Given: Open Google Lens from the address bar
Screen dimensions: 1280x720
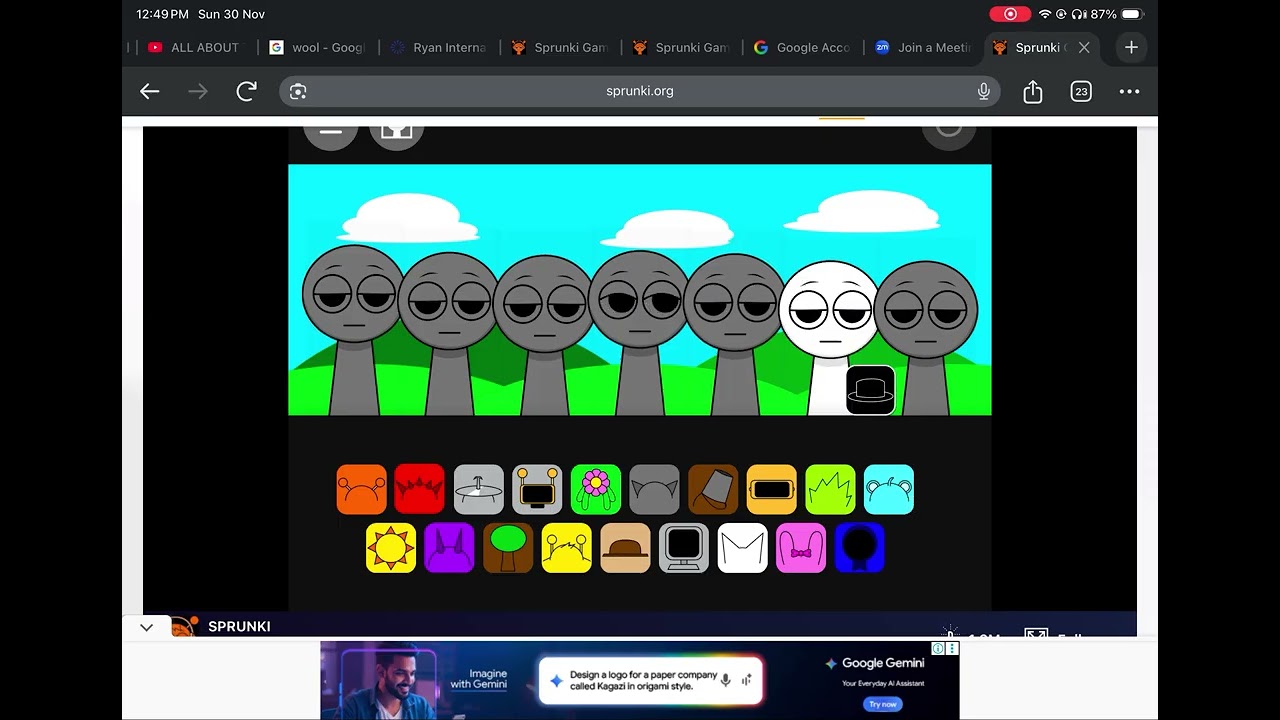Looking at the screenshot, I should (x=298, y=91).
